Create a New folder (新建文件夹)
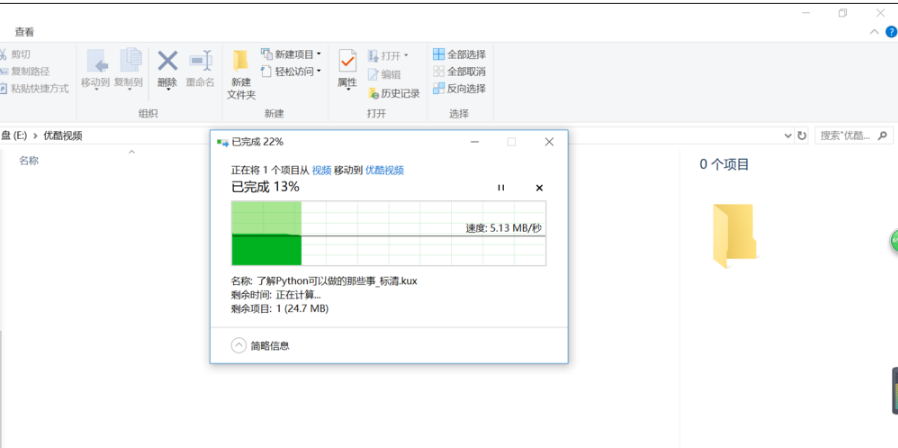Viewport: 898px width, 448px height. coord(241,74)
